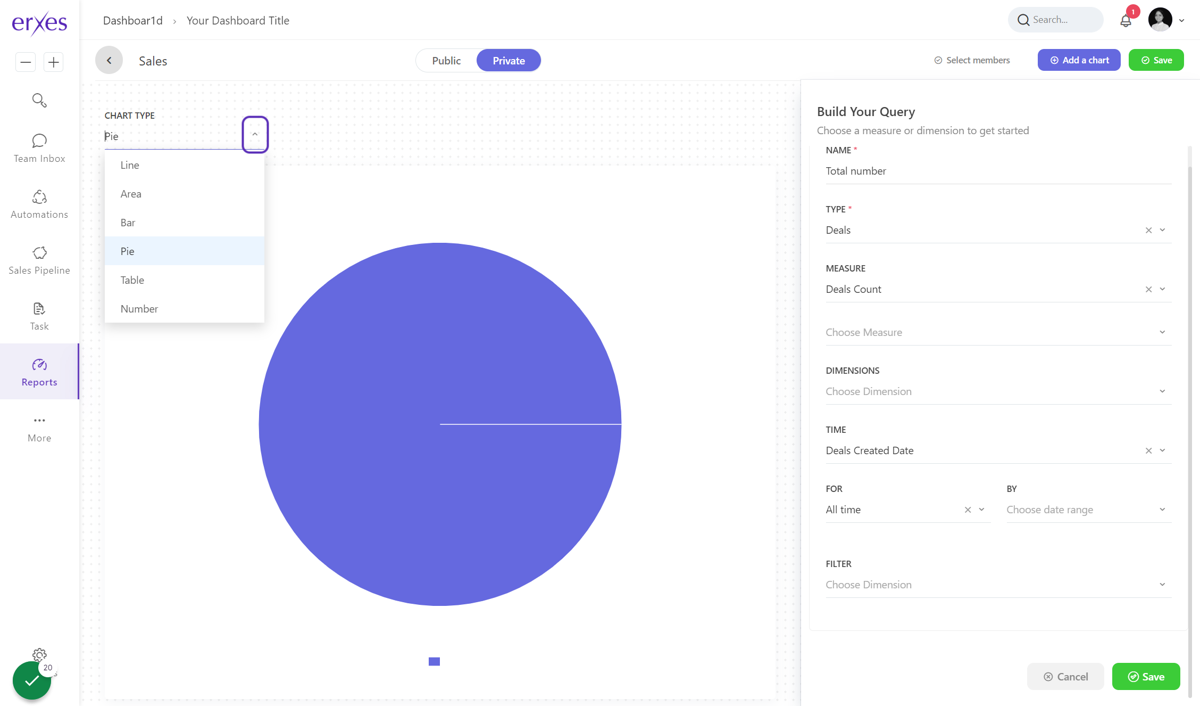Open the Filter Choose Dimension dropdown
Image resolution: width=1200 pixels, height=706 pixels.
pos(998,585)
